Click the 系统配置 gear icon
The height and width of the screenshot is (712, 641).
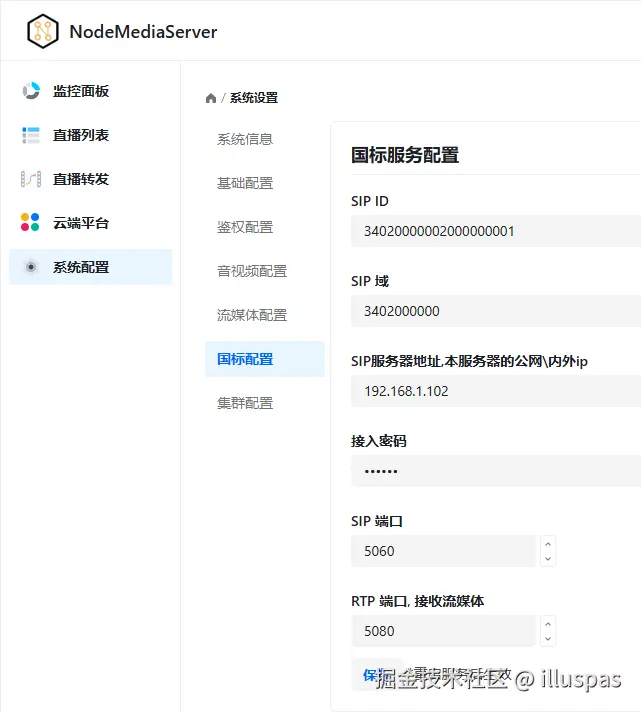[x=31, y=267]
